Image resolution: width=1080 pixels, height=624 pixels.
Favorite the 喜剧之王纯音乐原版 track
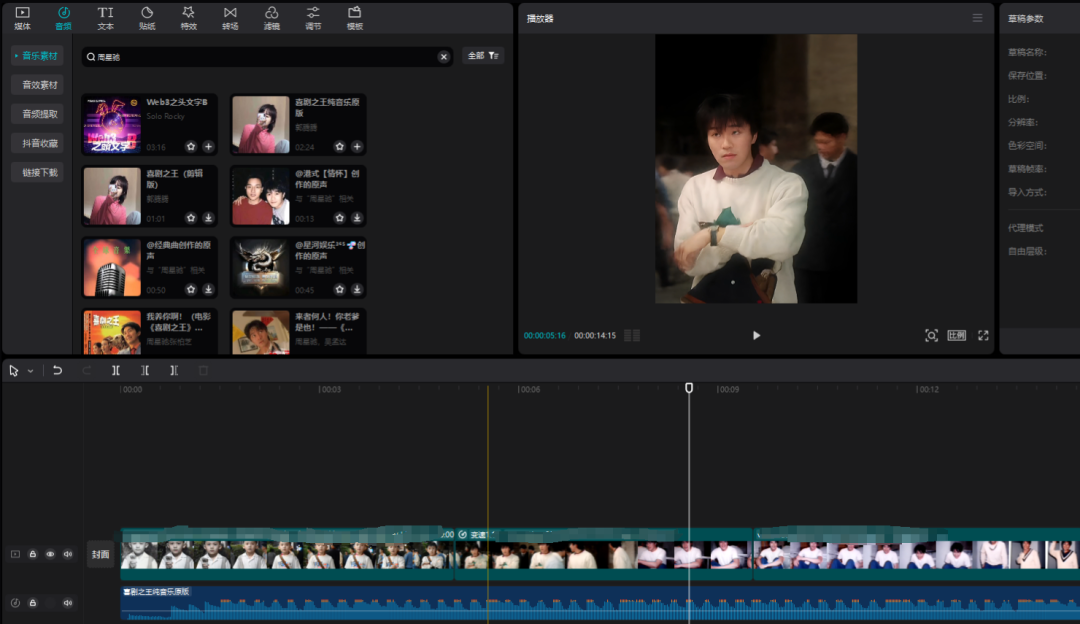(340, 147)
